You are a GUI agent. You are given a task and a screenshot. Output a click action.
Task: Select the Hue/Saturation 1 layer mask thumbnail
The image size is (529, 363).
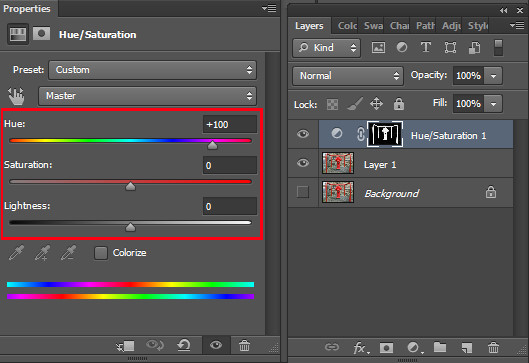pos(385,134)
